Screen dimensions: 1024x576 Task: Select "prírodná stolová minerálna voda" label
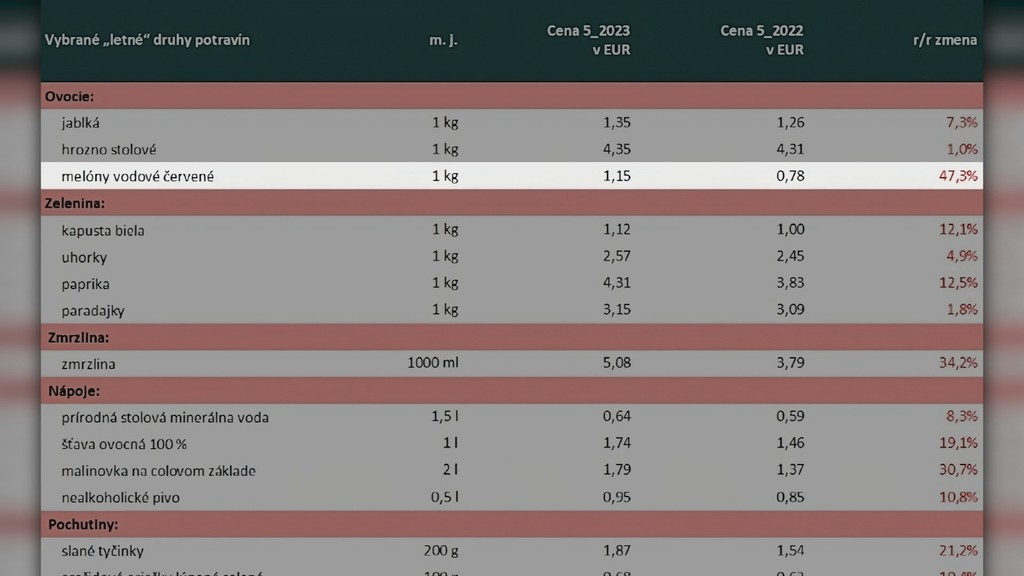pyautogui.click(x=165, y=418)
